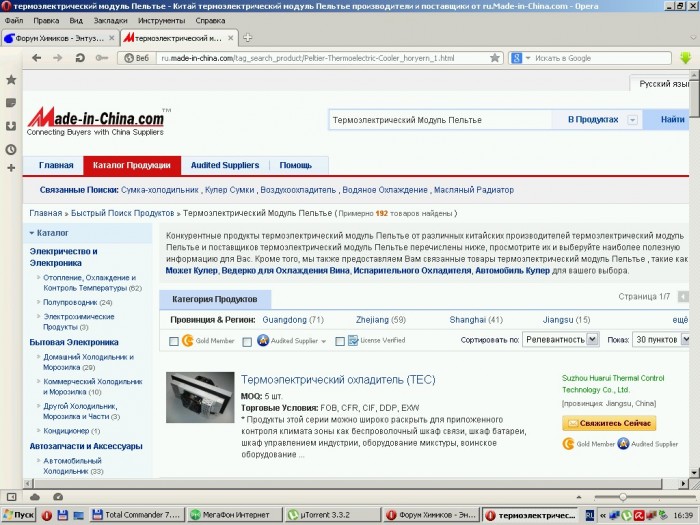The width and height of the screenshot is (700, 525).
Task: Click the Opera reload page icon
Action: 81,58
